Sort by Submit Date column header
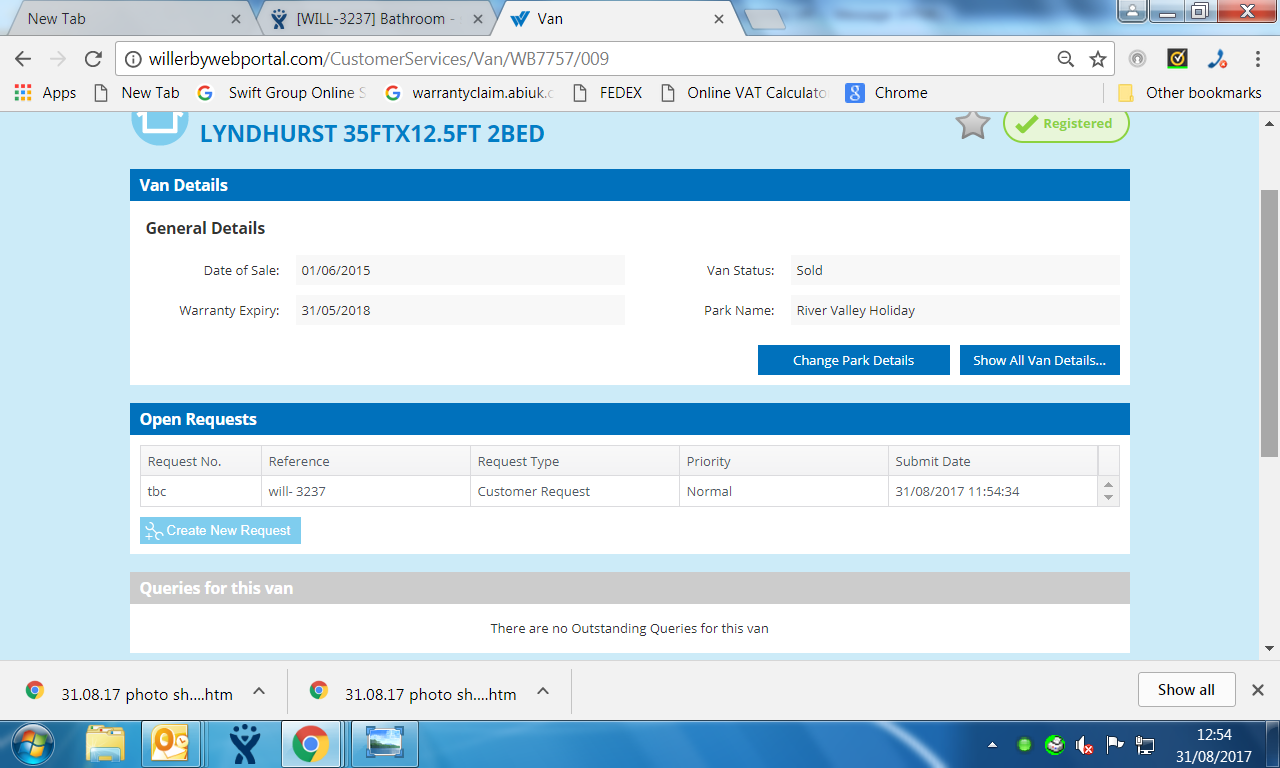The image size is (1280, 768). point(993,461)
